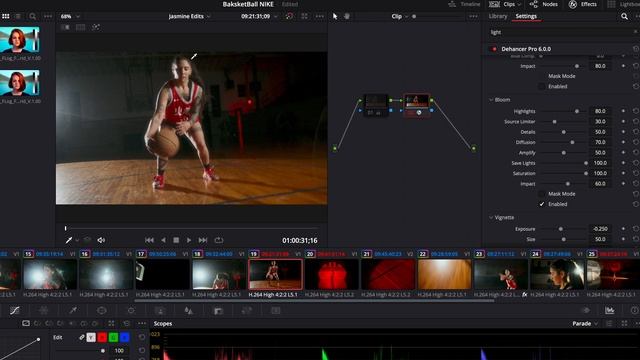
Task: Open the Color Warper palette
Action: (x=43, y=311)
